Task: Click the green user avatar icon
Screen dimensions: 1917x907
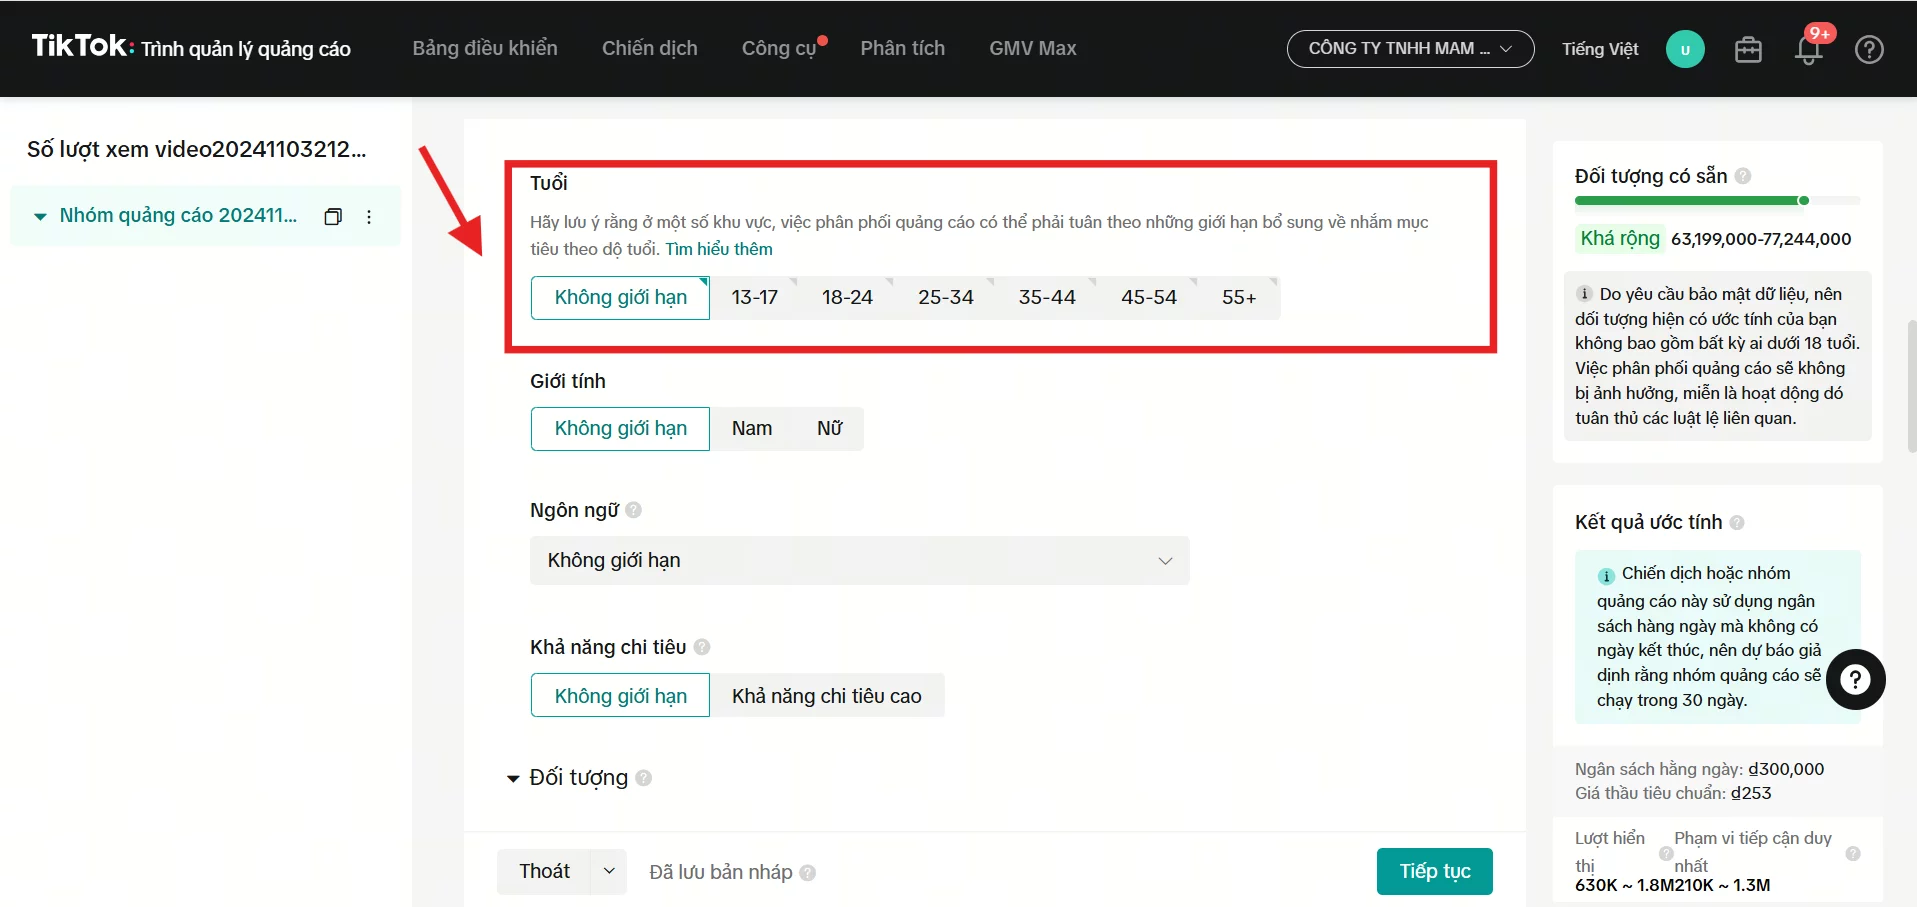Action: click(x=1685, y=49)
